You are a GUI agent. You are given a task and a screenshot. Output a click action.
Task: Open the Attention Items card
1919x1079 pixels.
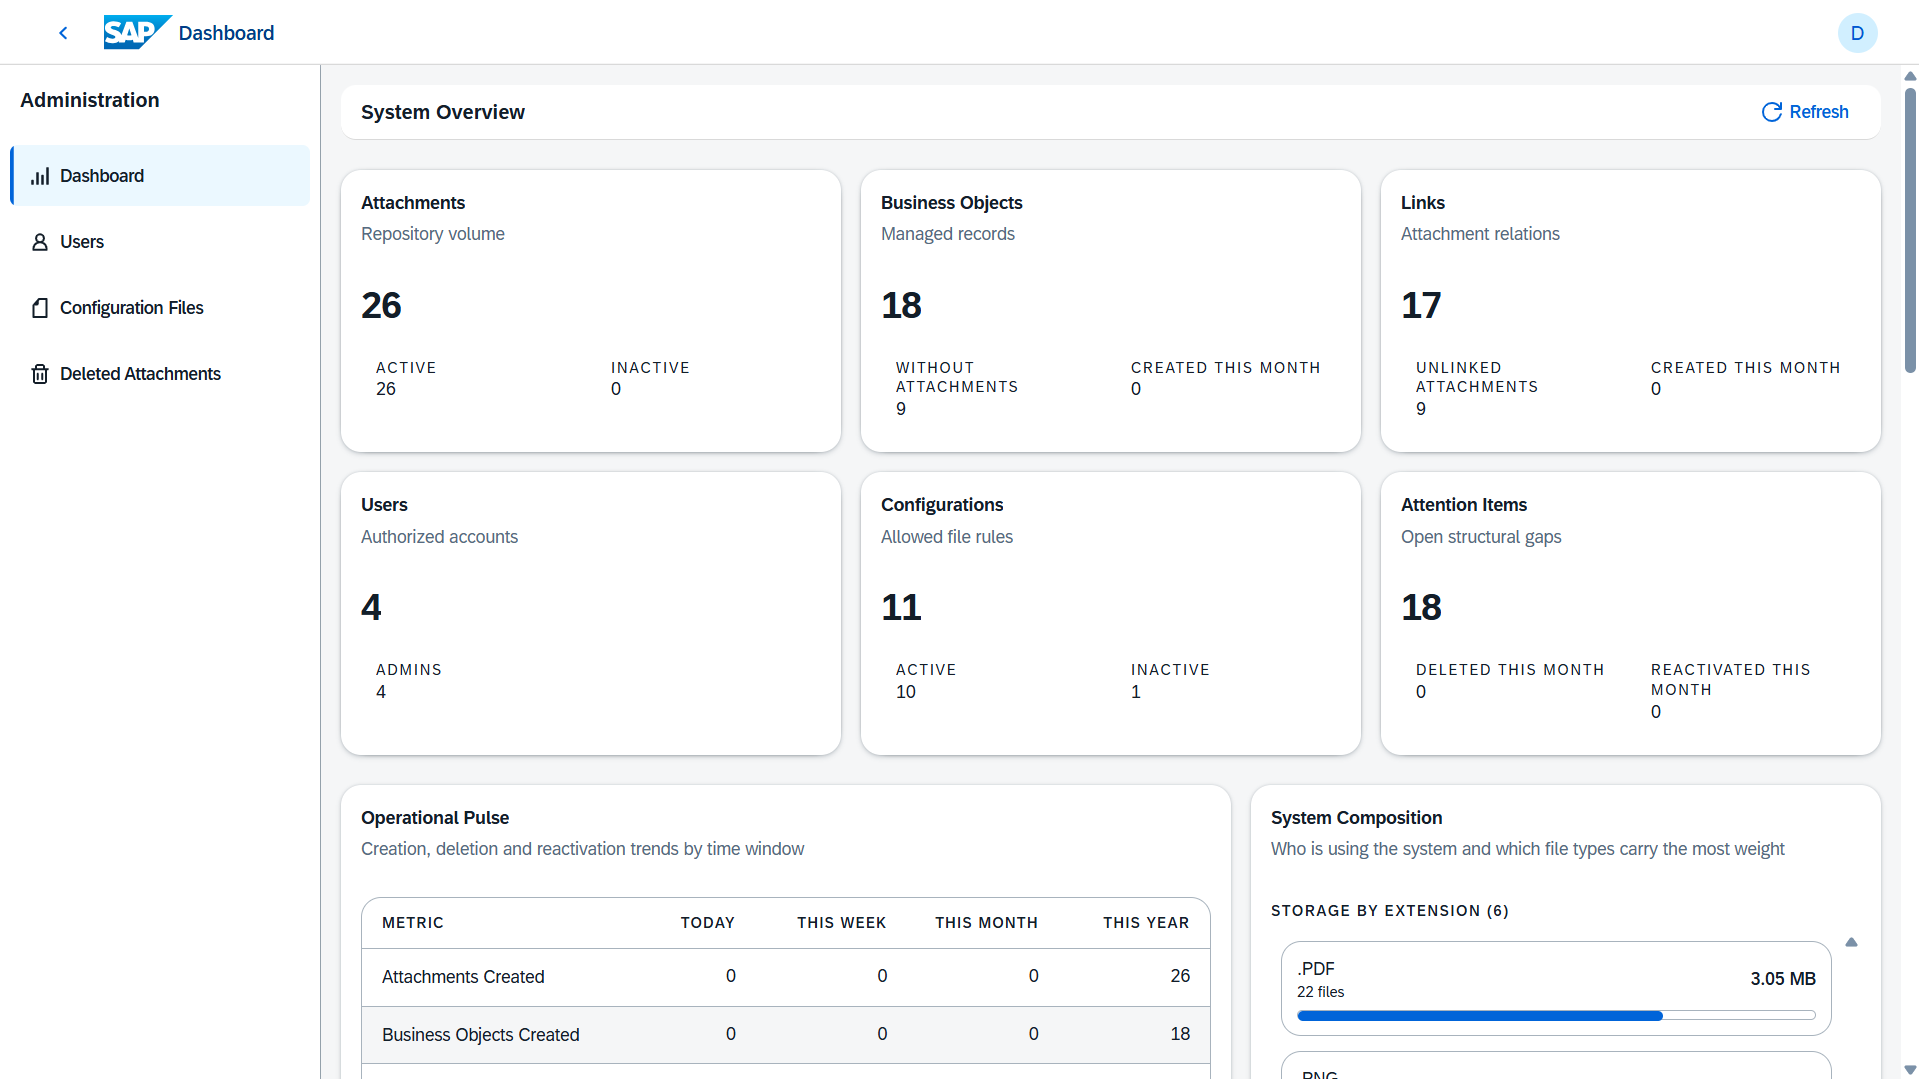[1630, 613]
